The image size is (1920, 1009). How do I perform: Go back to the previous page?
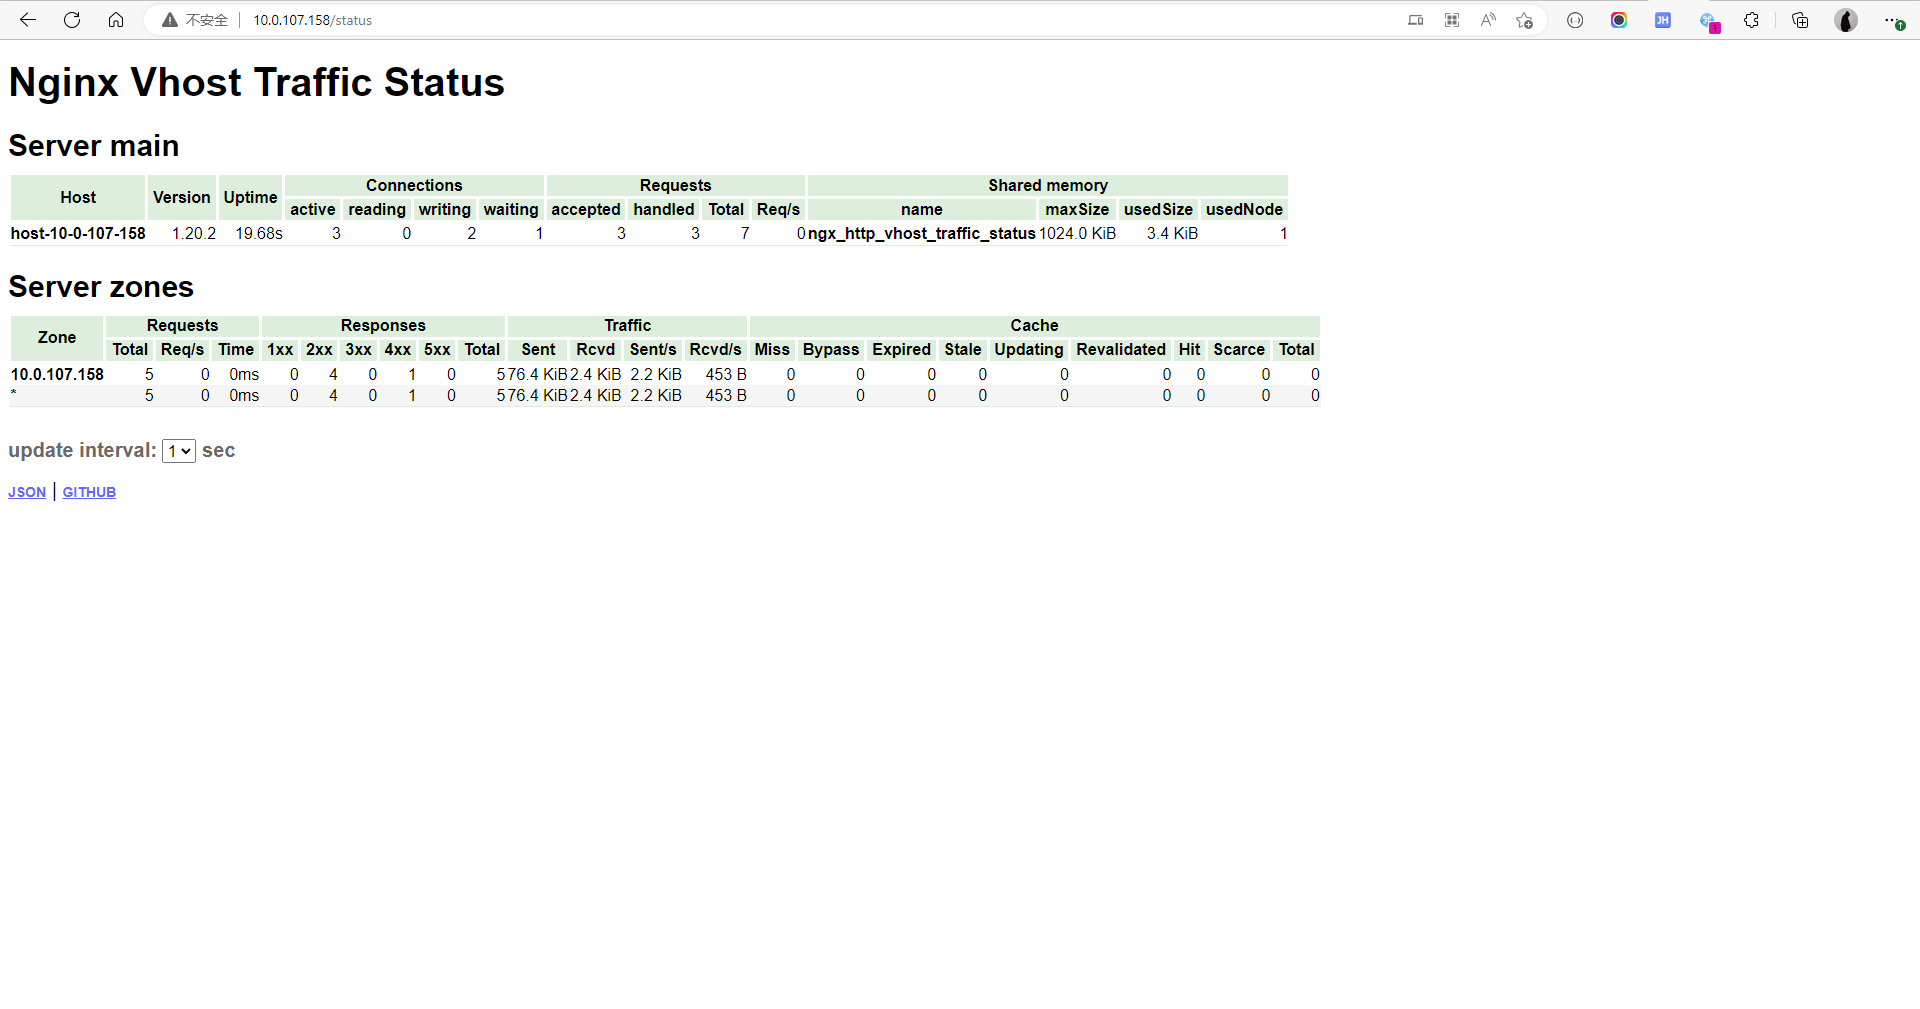pos(27,19)
